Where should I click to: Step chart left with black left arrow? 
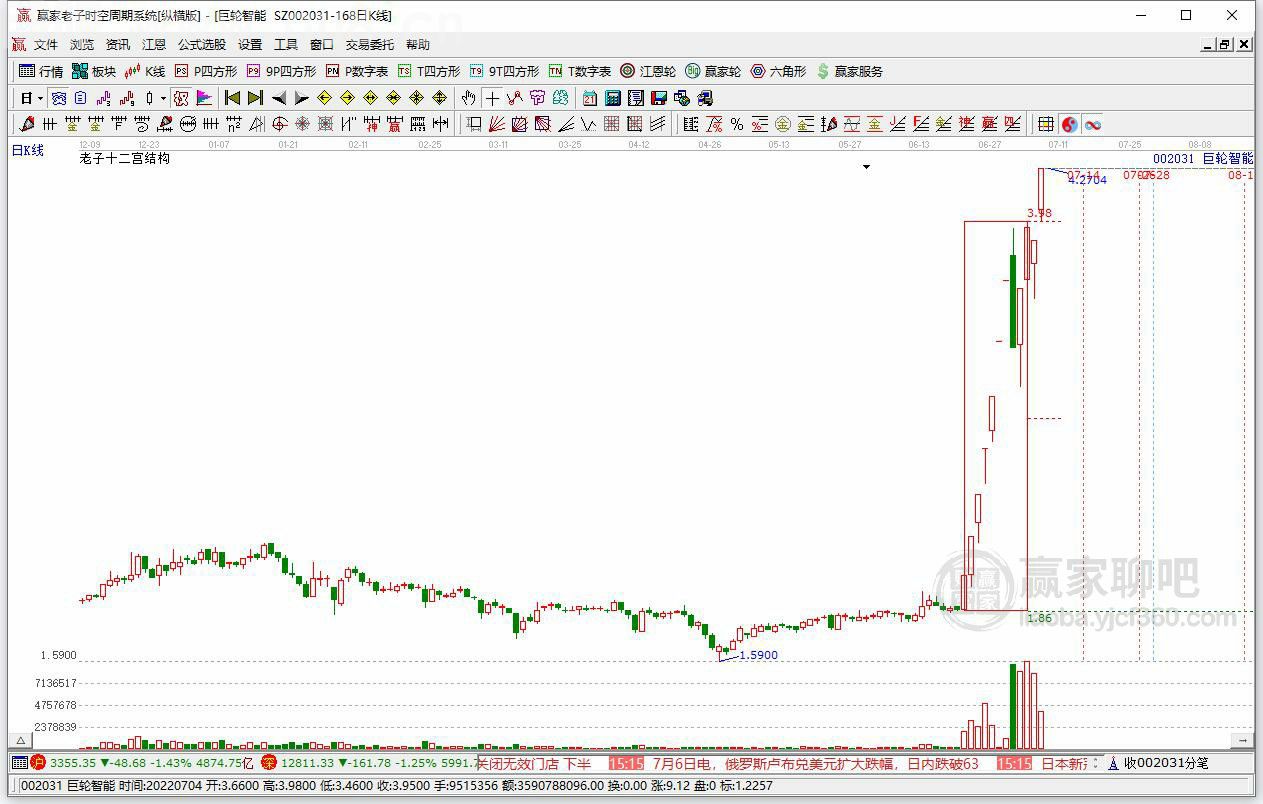click(279, 98)
